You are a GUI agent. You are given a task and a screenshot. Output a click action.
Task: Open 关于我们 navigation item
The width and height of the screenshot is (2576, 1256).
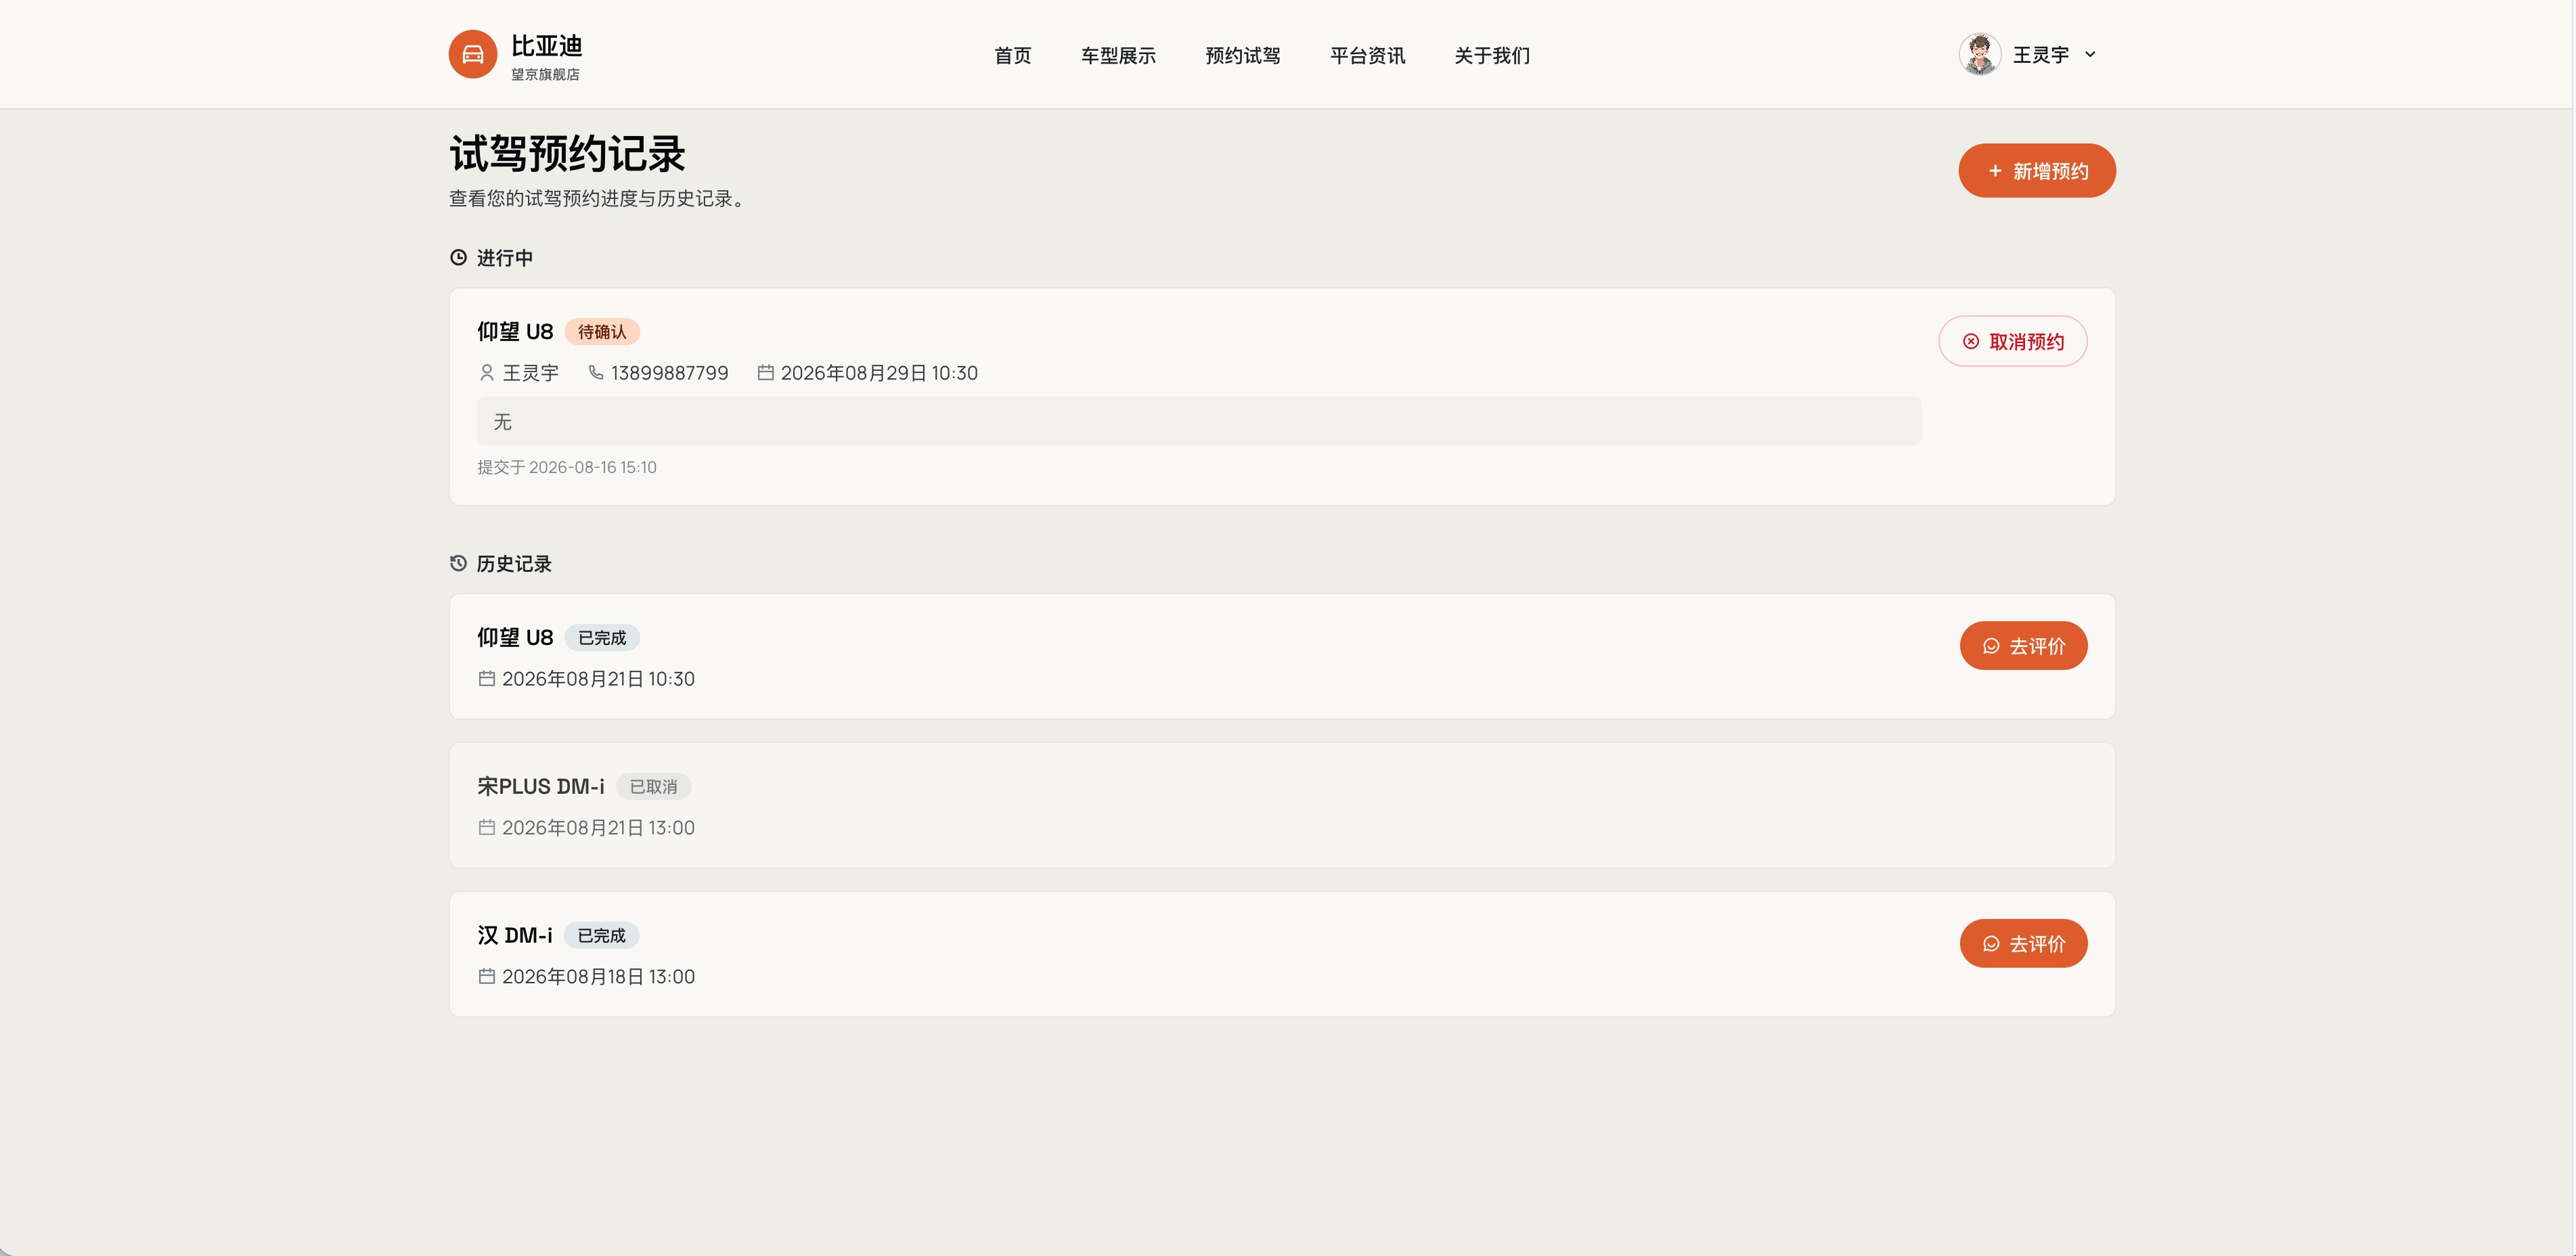1492,55
